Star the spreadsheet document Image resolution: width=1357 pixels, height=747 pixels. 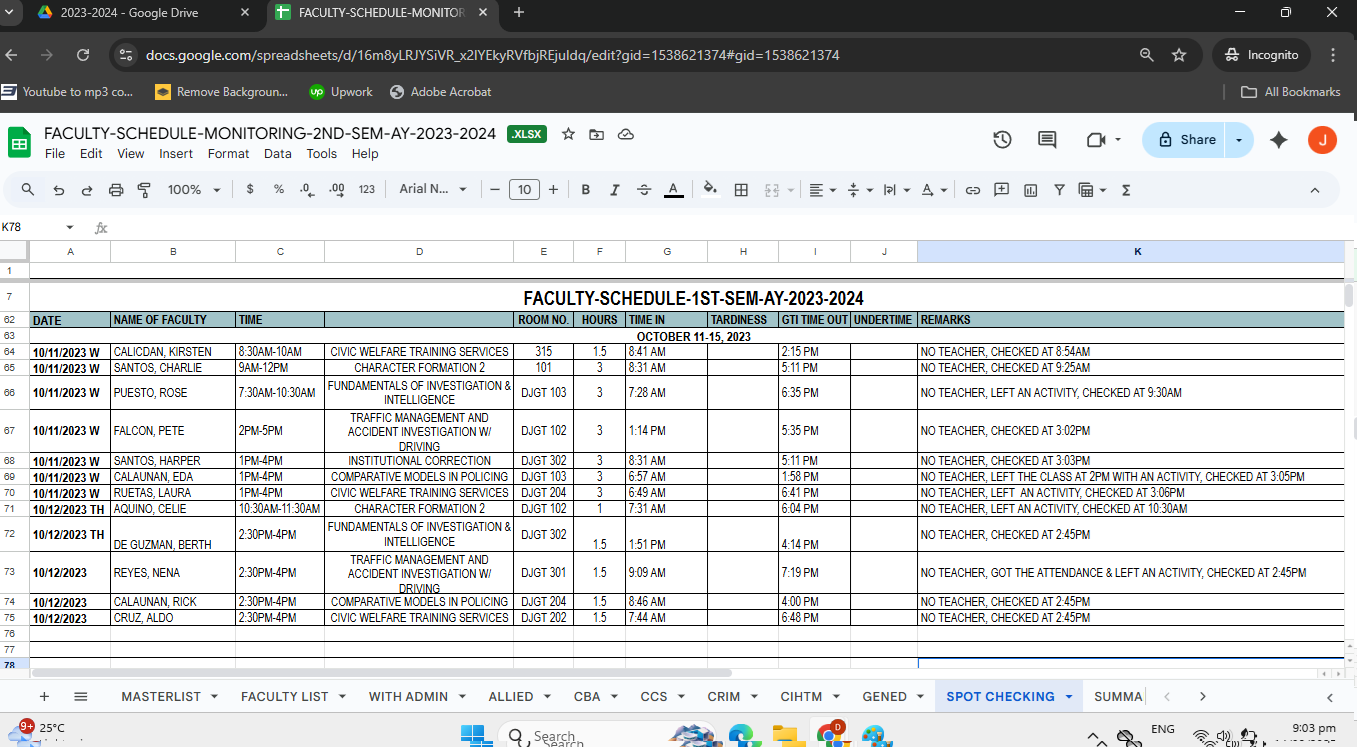point(568,135)
